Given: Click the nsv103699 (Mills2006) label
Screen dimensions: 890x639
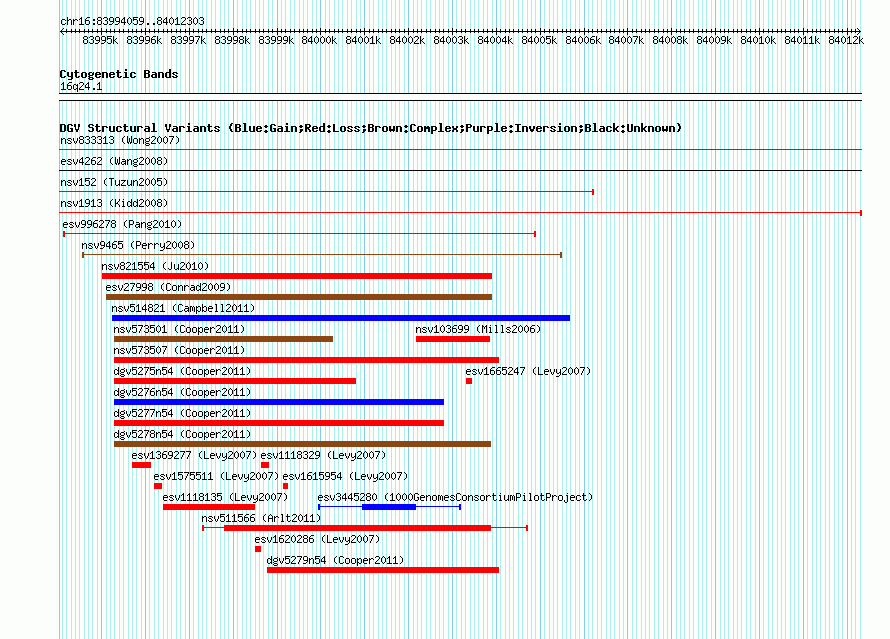Looking at the screenshot, I should [478, 329].
